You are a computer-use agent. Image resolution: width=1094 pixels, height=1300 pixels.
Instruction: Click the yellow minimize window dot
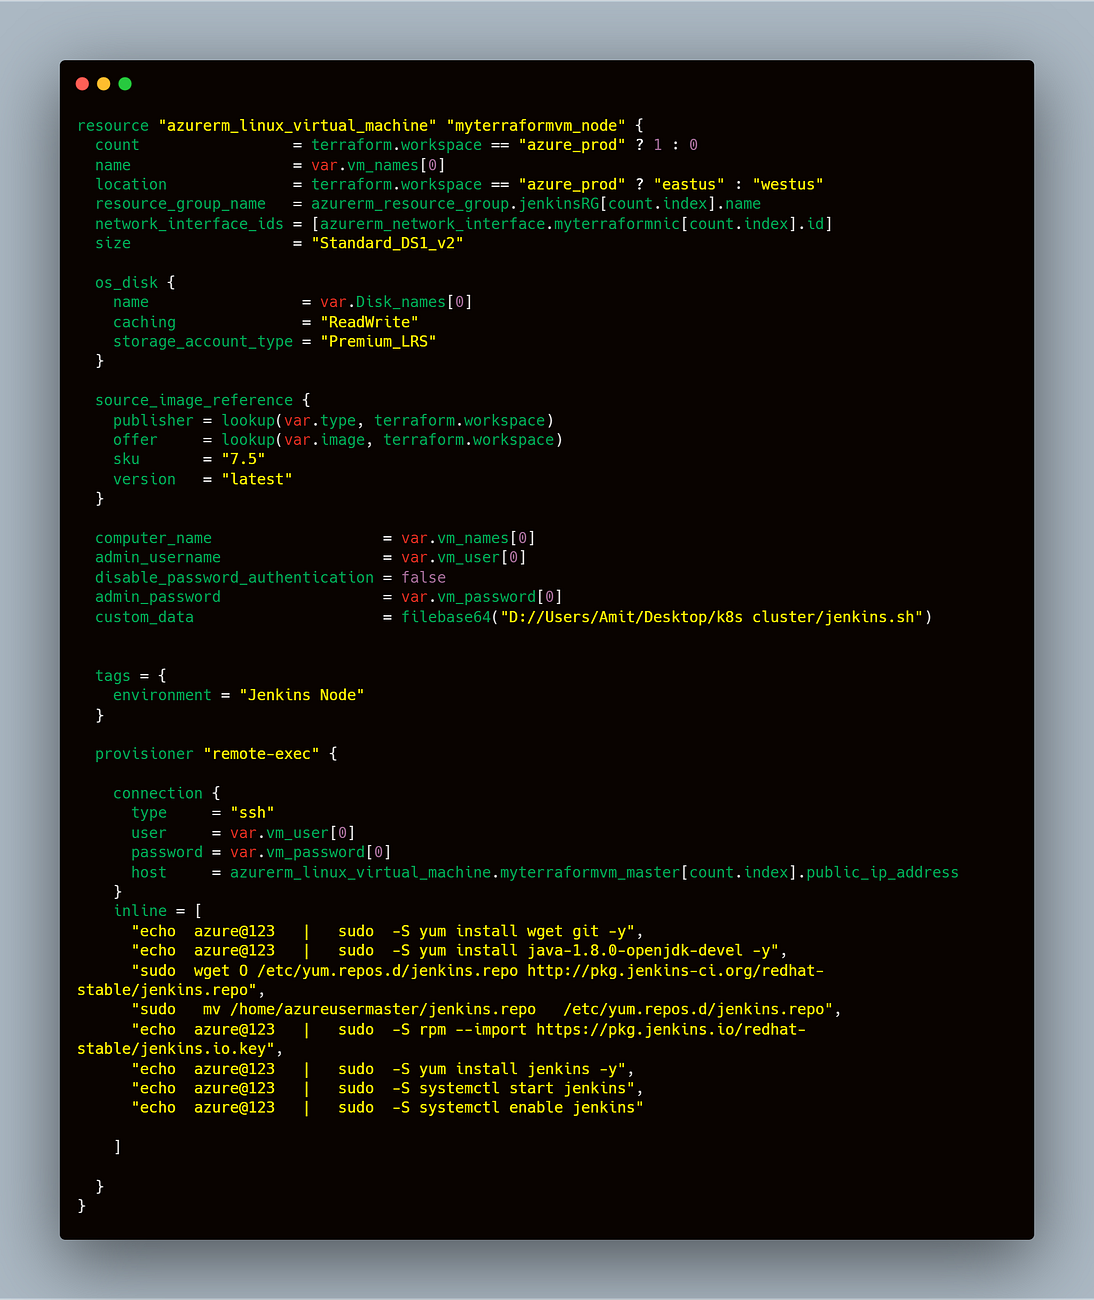click(104, 84)
